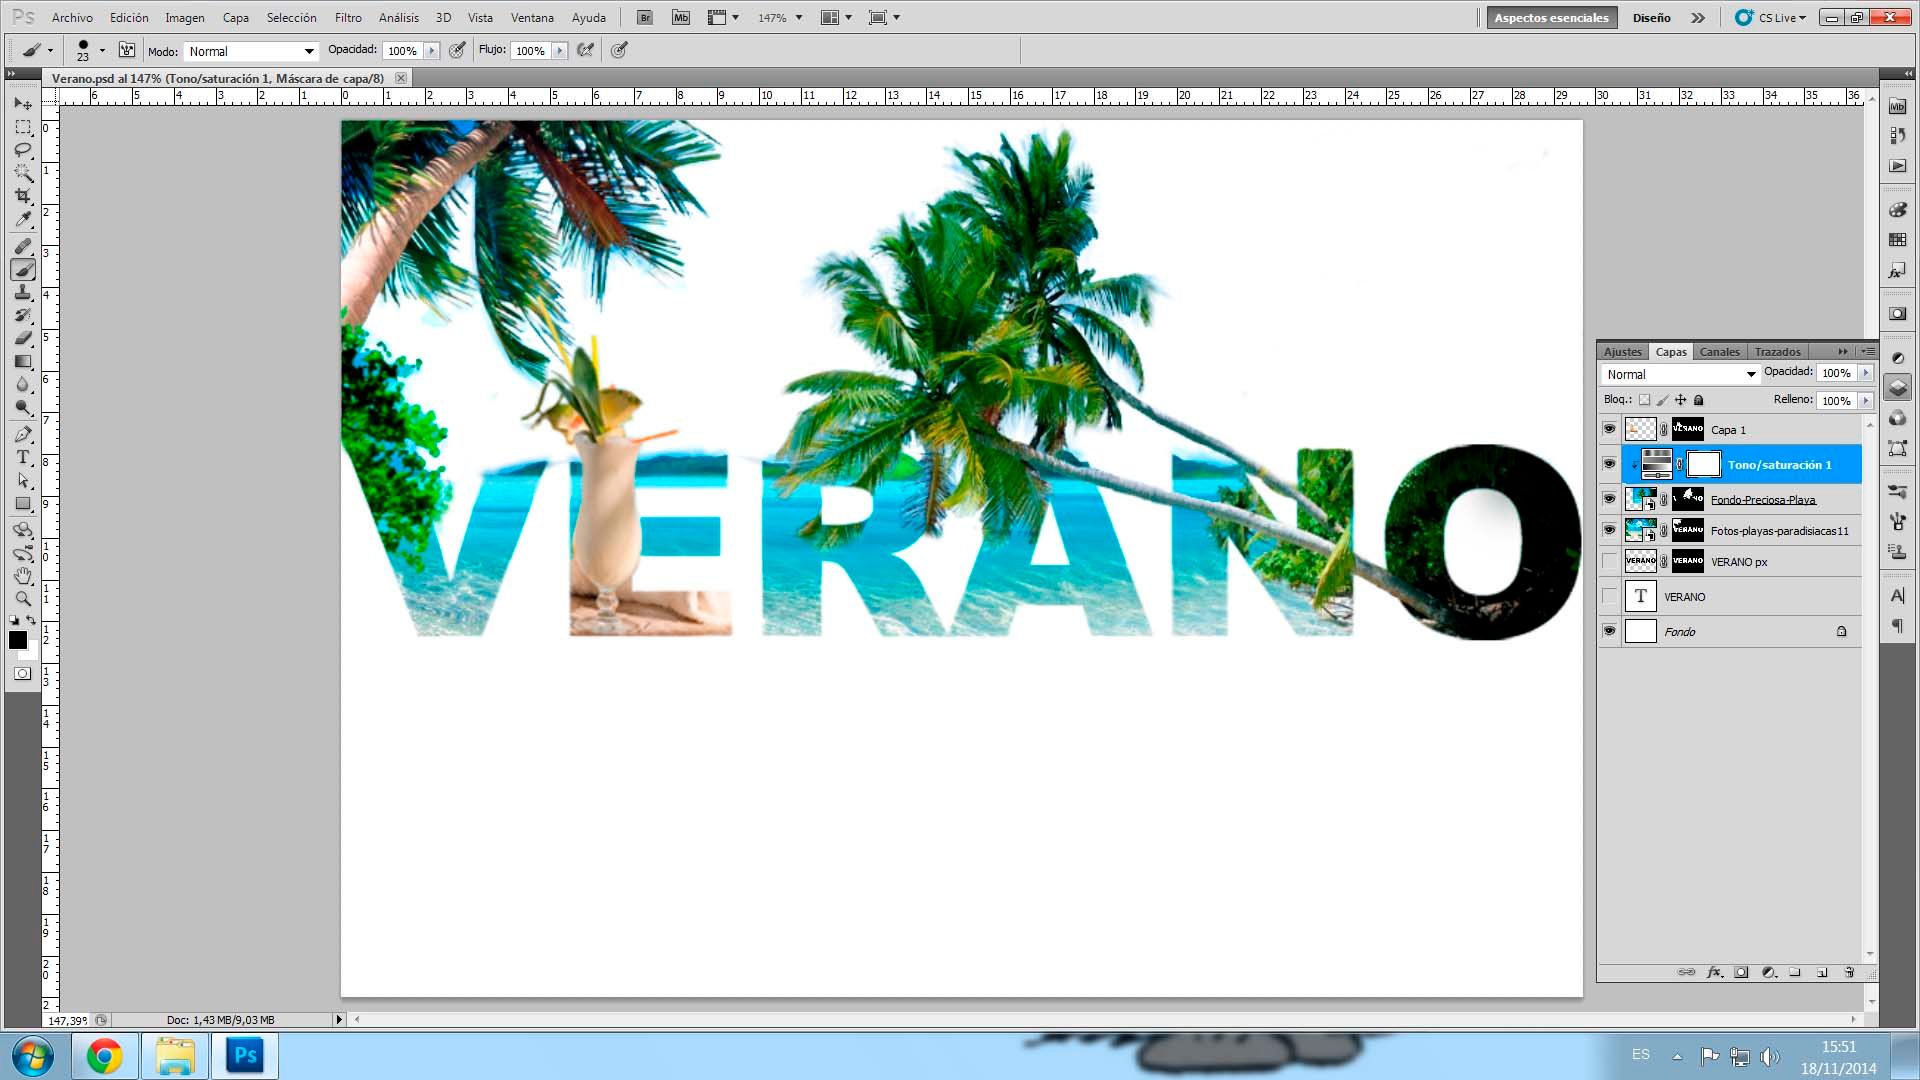Click the black foreground color swatch
This screenshot has width=1920, height=1080.
(x=17, y=640)
